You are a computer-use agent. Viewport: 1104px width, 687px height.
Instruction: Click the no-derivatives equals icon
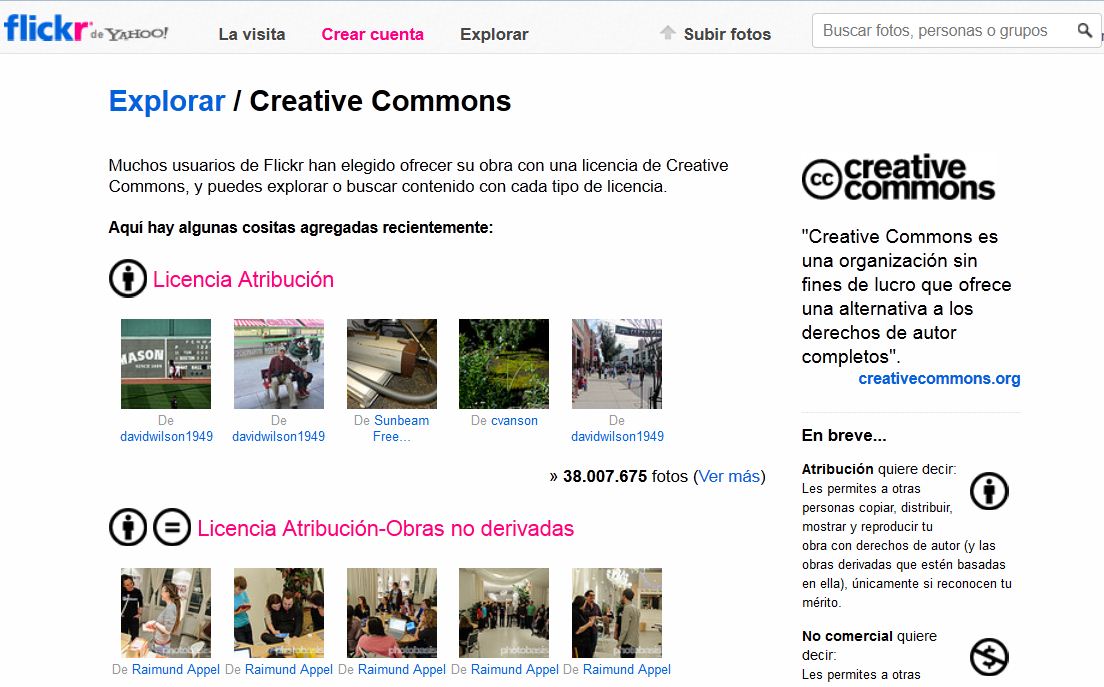click(172, 527)
